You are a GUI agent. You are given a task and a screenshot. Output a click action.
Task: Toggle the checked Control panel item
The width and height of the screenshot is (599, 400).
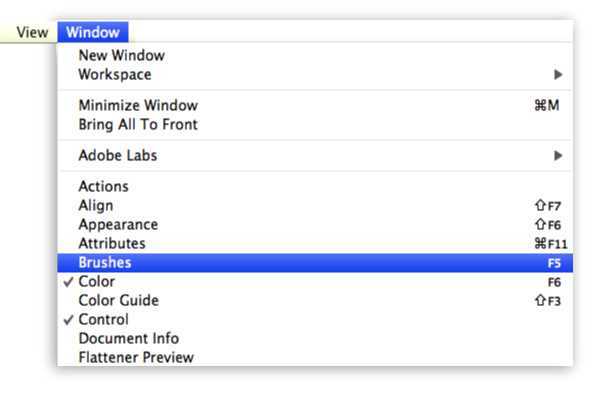315,320
